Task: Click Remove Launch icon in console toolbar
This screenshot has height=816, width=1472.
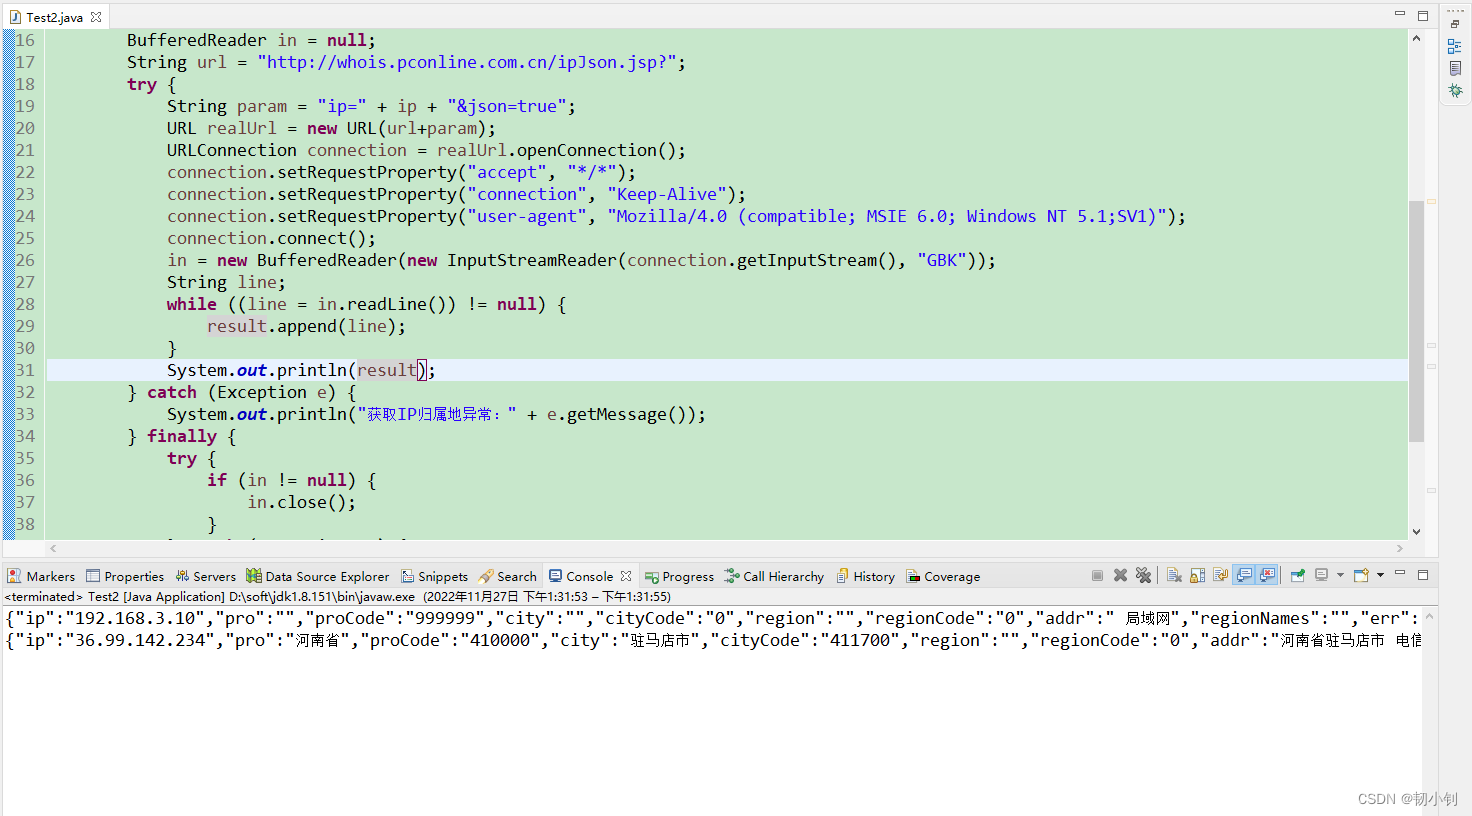Action: (x=1120, y=575)
